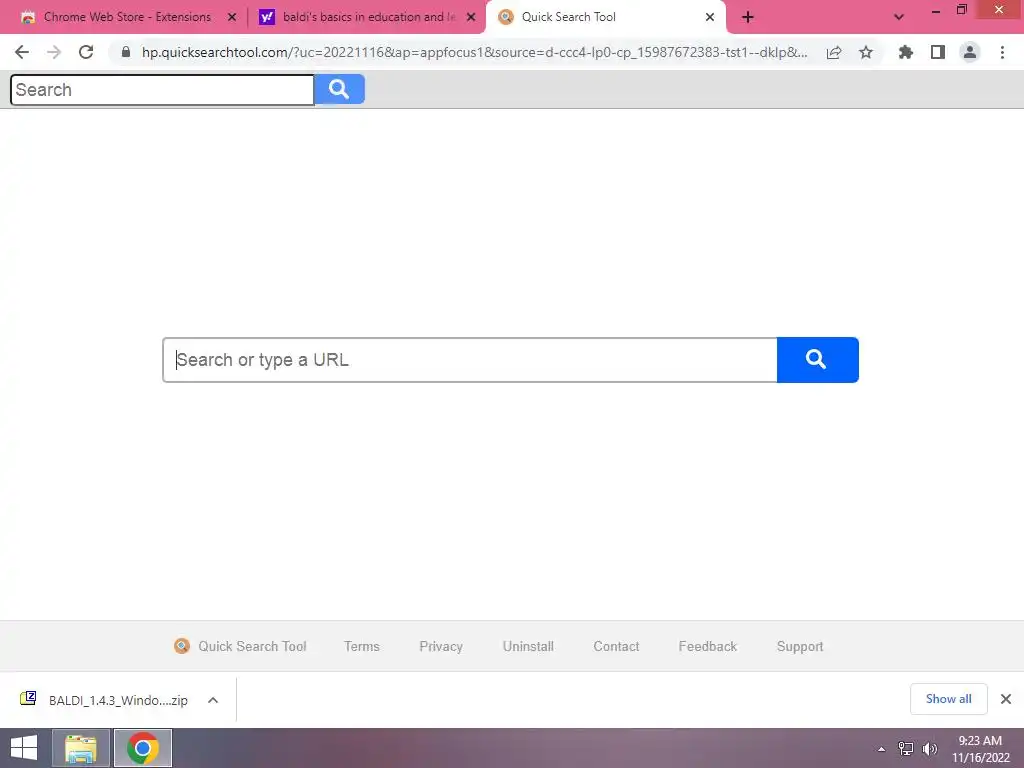The width and height of the screenshot is (1024, 768).
Task: Open the network status tray icon
Action: point(906,748)
